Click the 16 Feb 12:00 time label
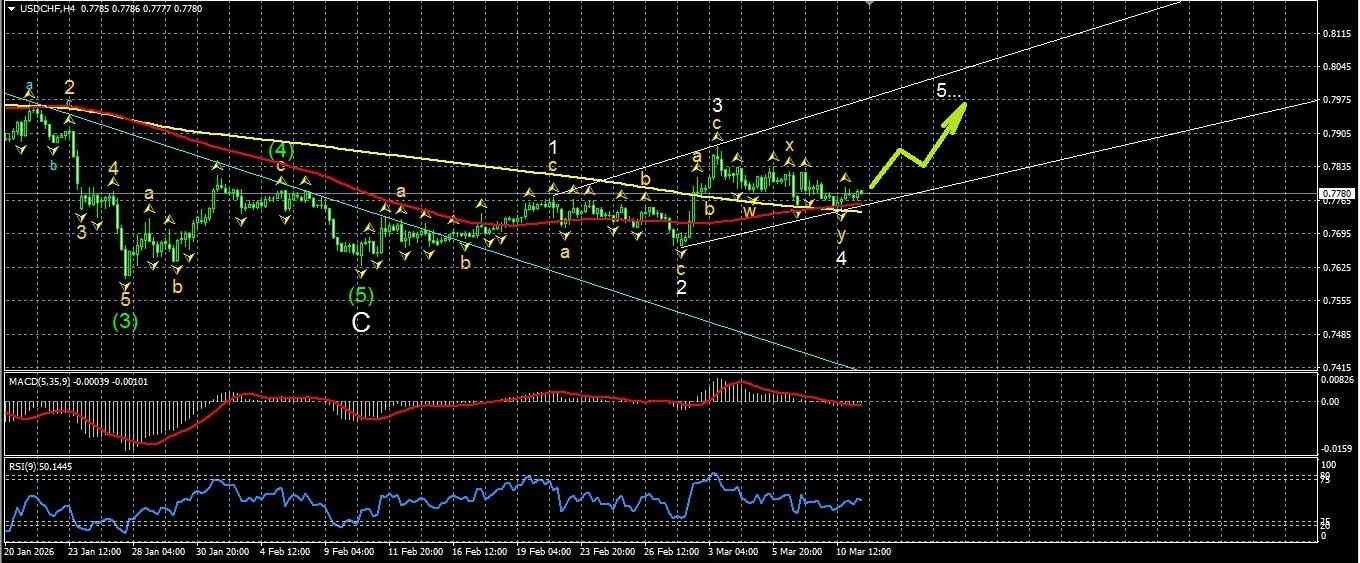Image resolution: width=1360 pixels, height=563 pixels. click(x=479, y=551)
